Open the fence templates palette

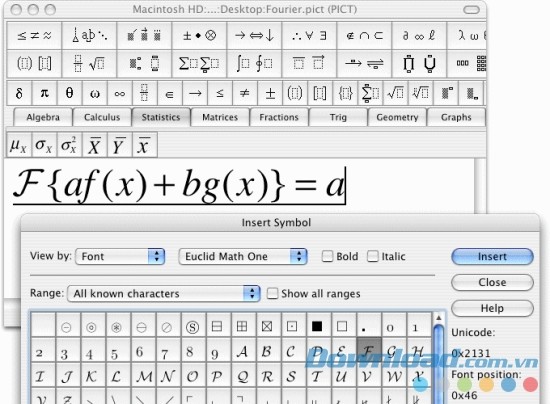click(x=34, y=63)
